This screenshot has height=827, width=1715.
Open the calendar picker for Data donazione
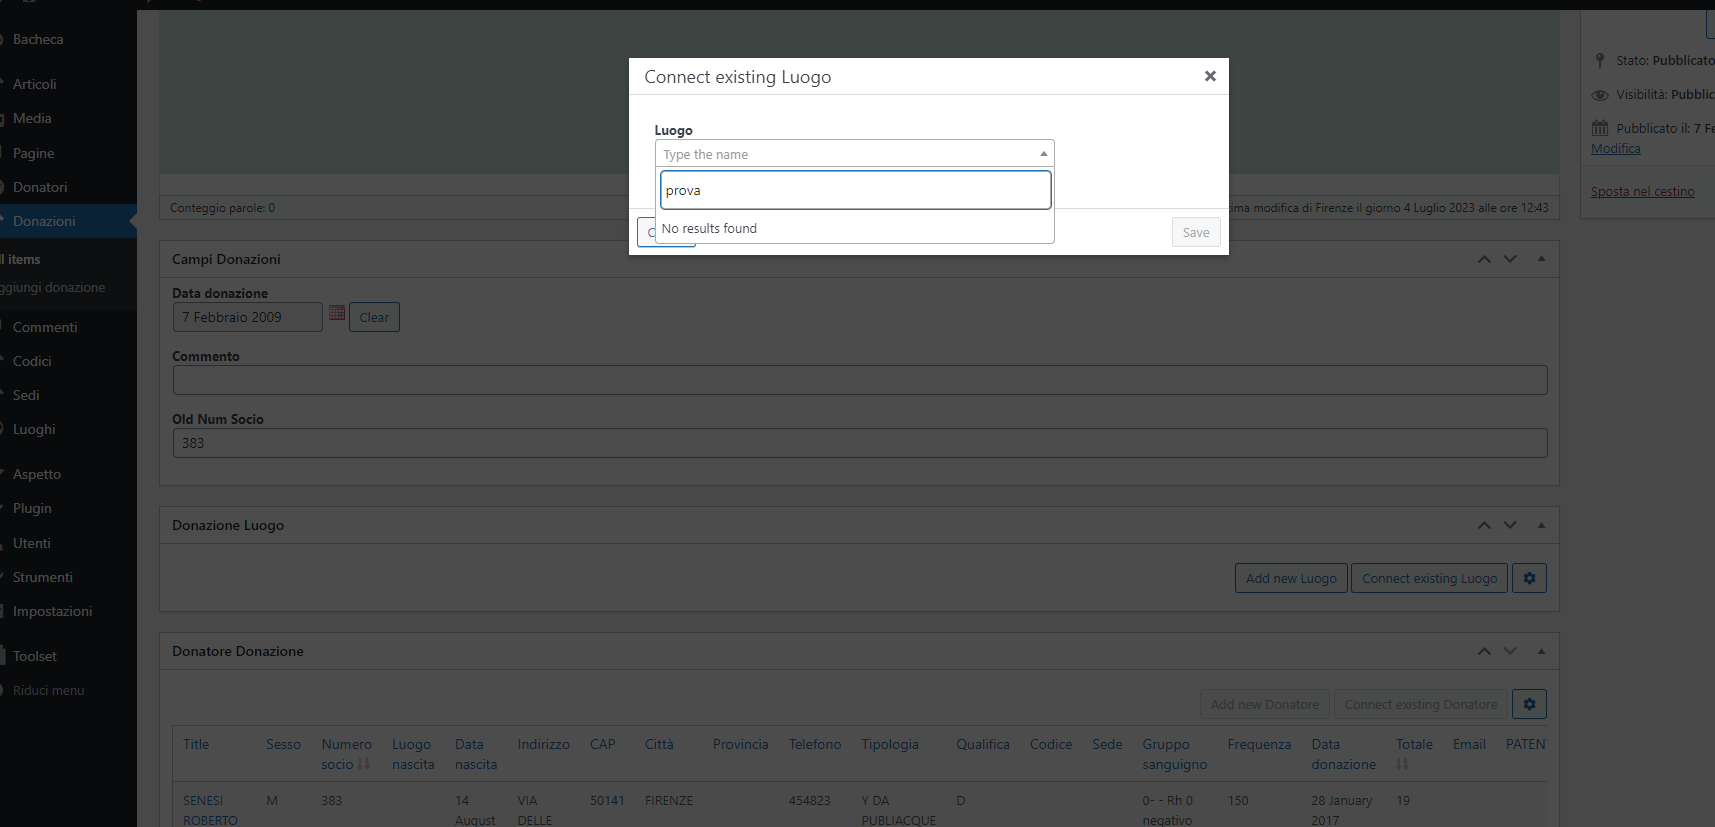point(337,313)
